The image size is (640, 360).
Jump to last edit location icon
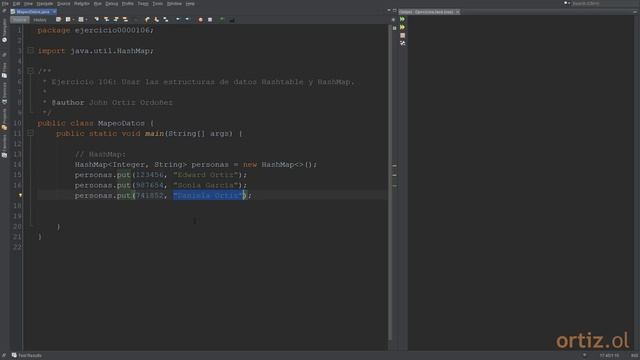pos(58,20)
